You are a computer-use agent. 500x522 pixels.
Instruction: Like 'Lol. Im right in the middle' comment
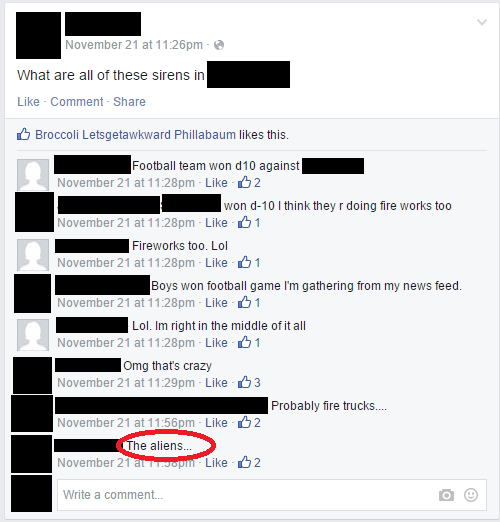coord(216,343)
